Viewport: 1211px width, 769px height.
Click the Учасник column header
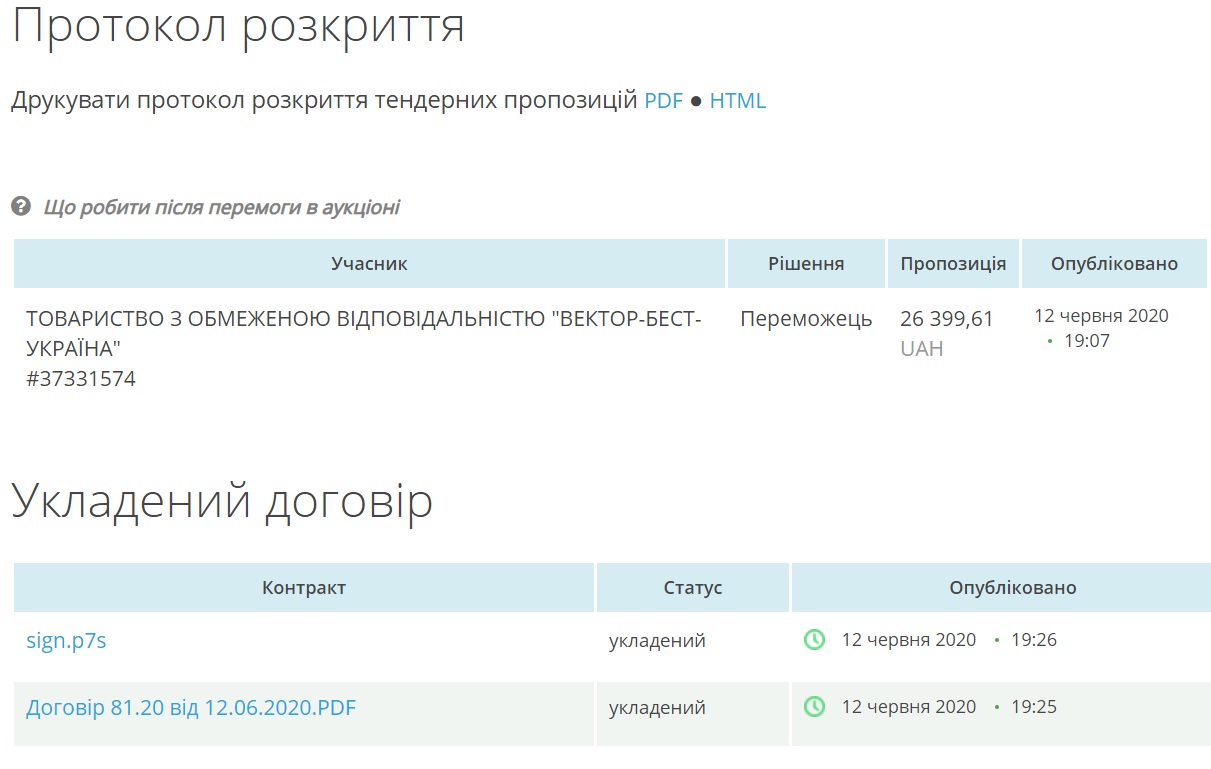[x=369, y=264]
